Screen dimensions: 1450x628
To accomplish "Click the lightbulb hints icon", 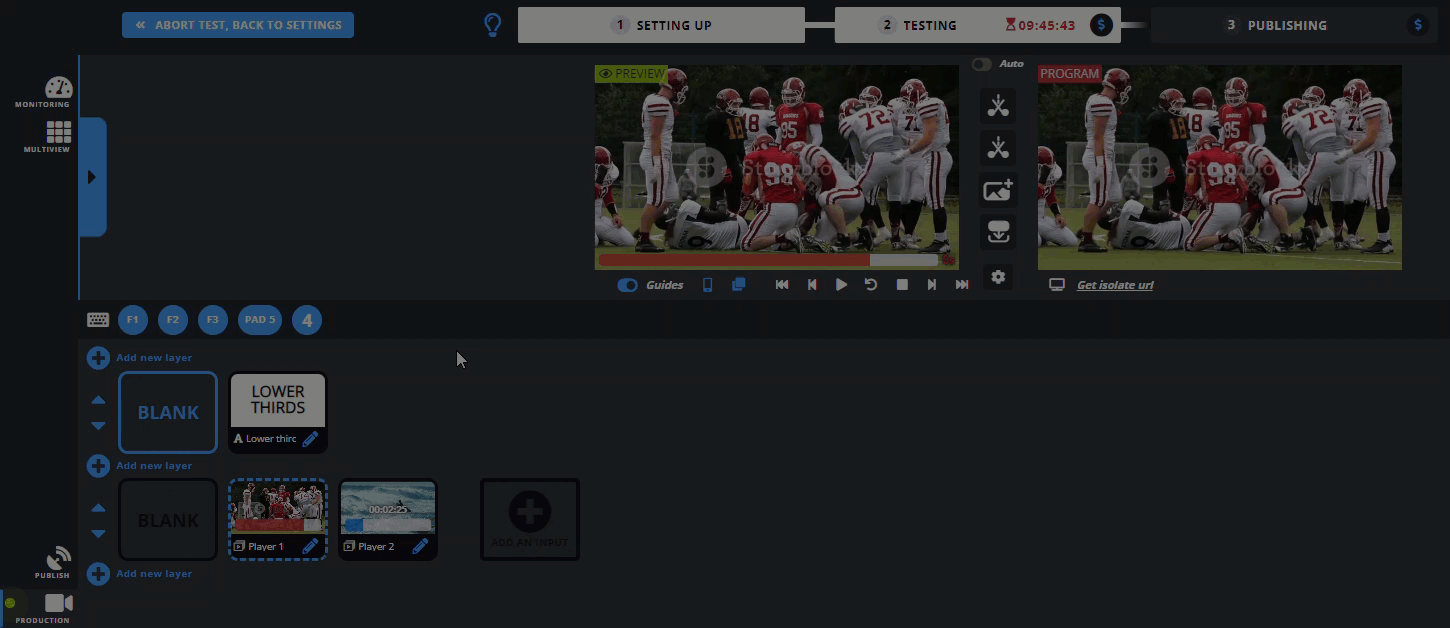I will [x=492, y=25].
